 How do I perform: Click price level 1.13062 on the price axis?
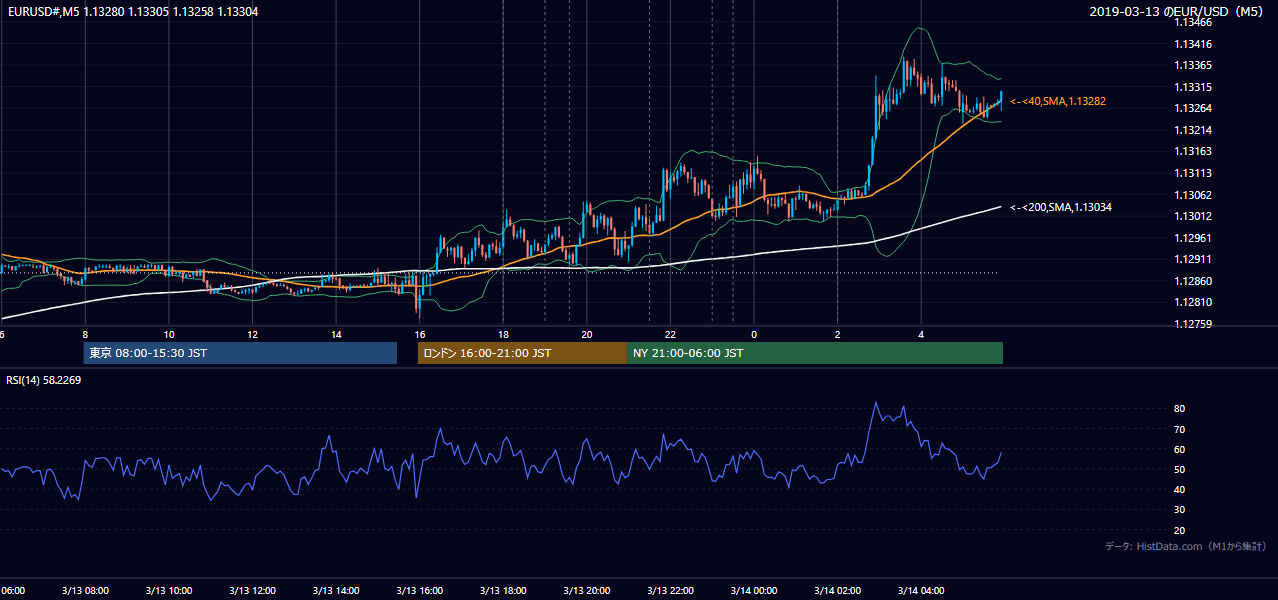pyautogui.click(x=1194, y=195)
